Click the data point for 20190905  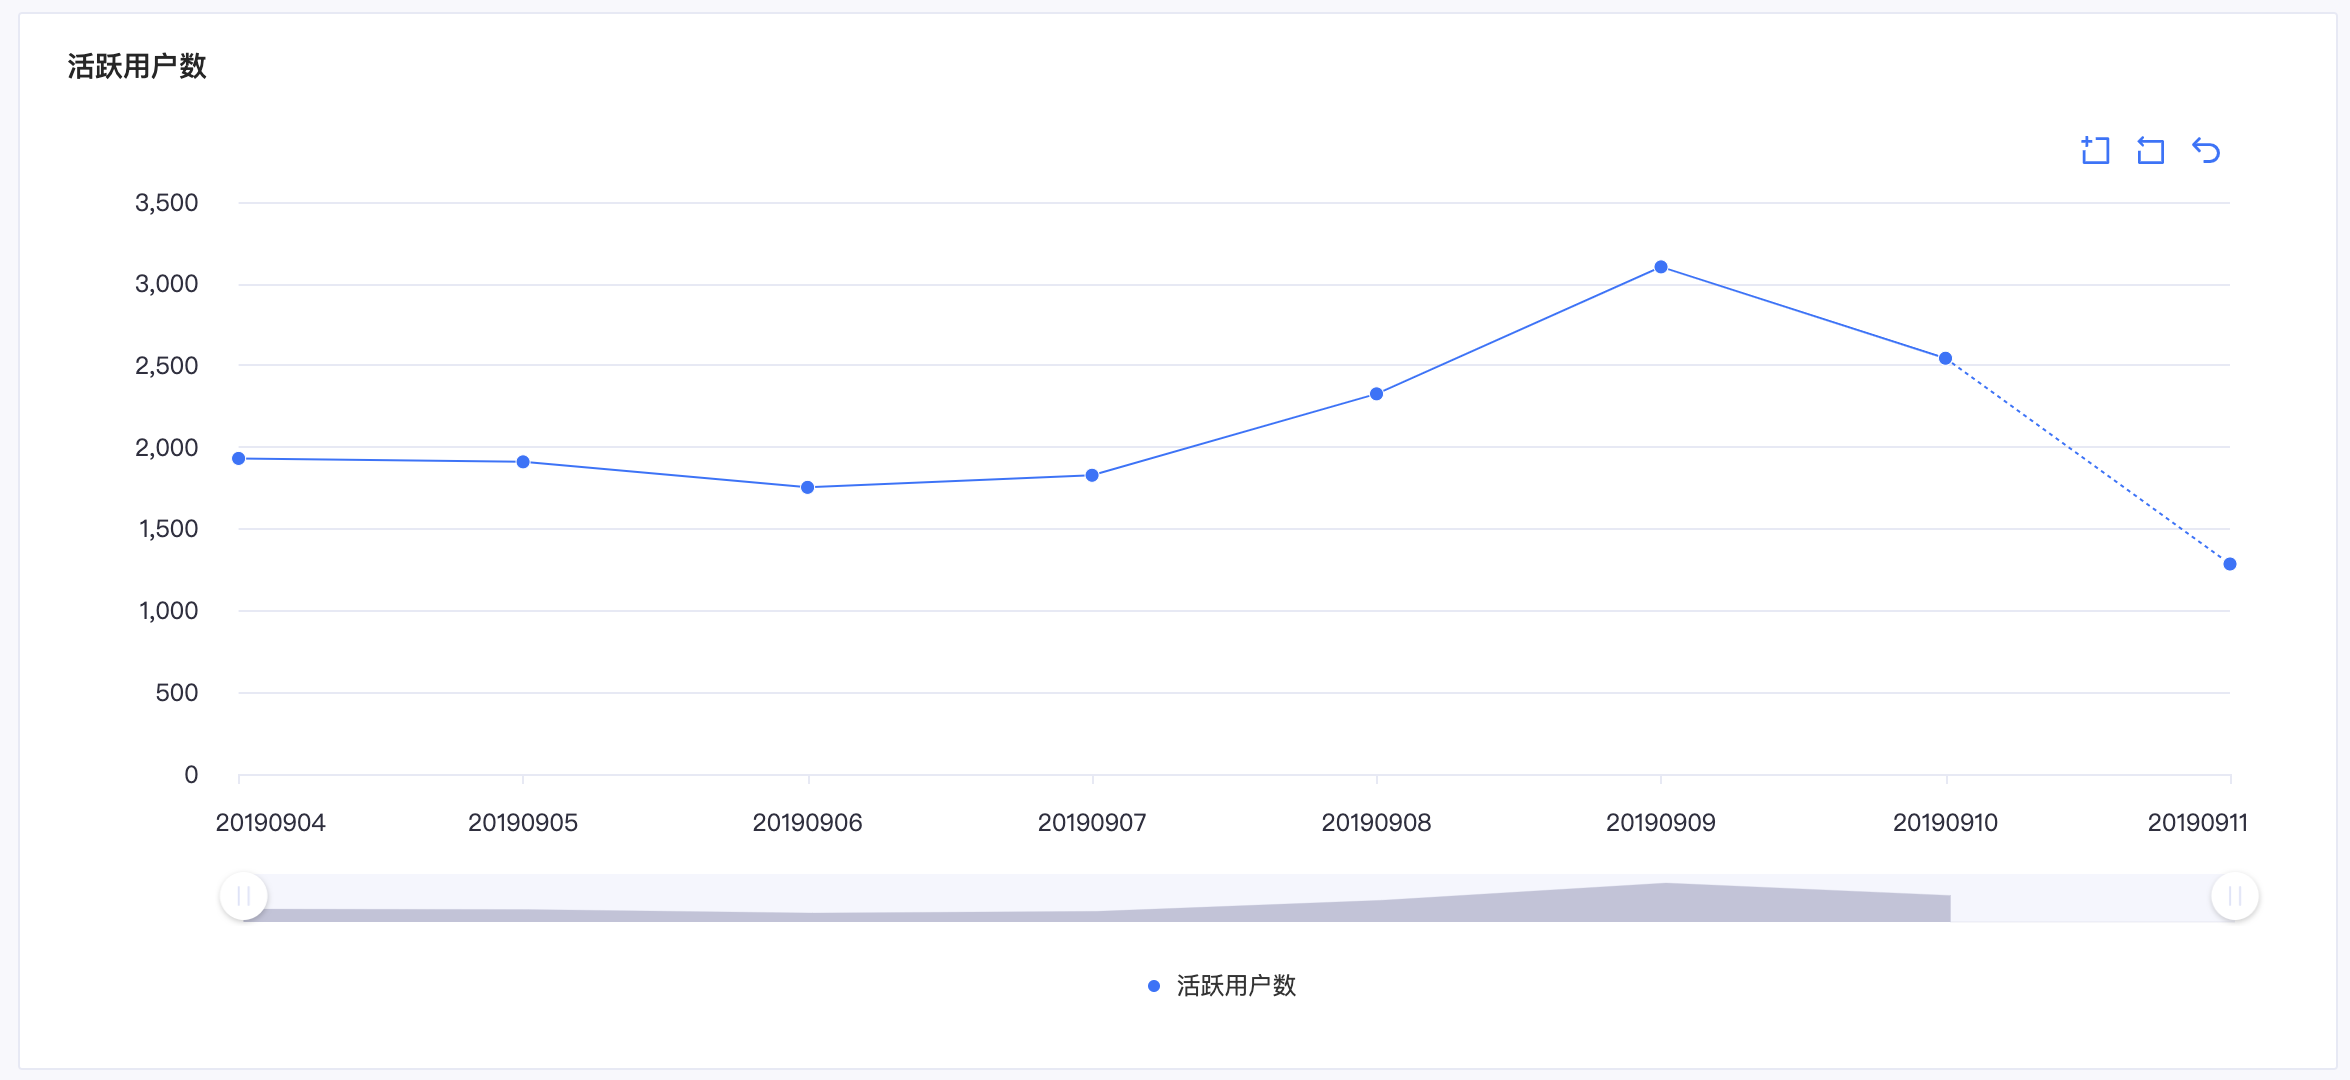[x=523, y=462]
